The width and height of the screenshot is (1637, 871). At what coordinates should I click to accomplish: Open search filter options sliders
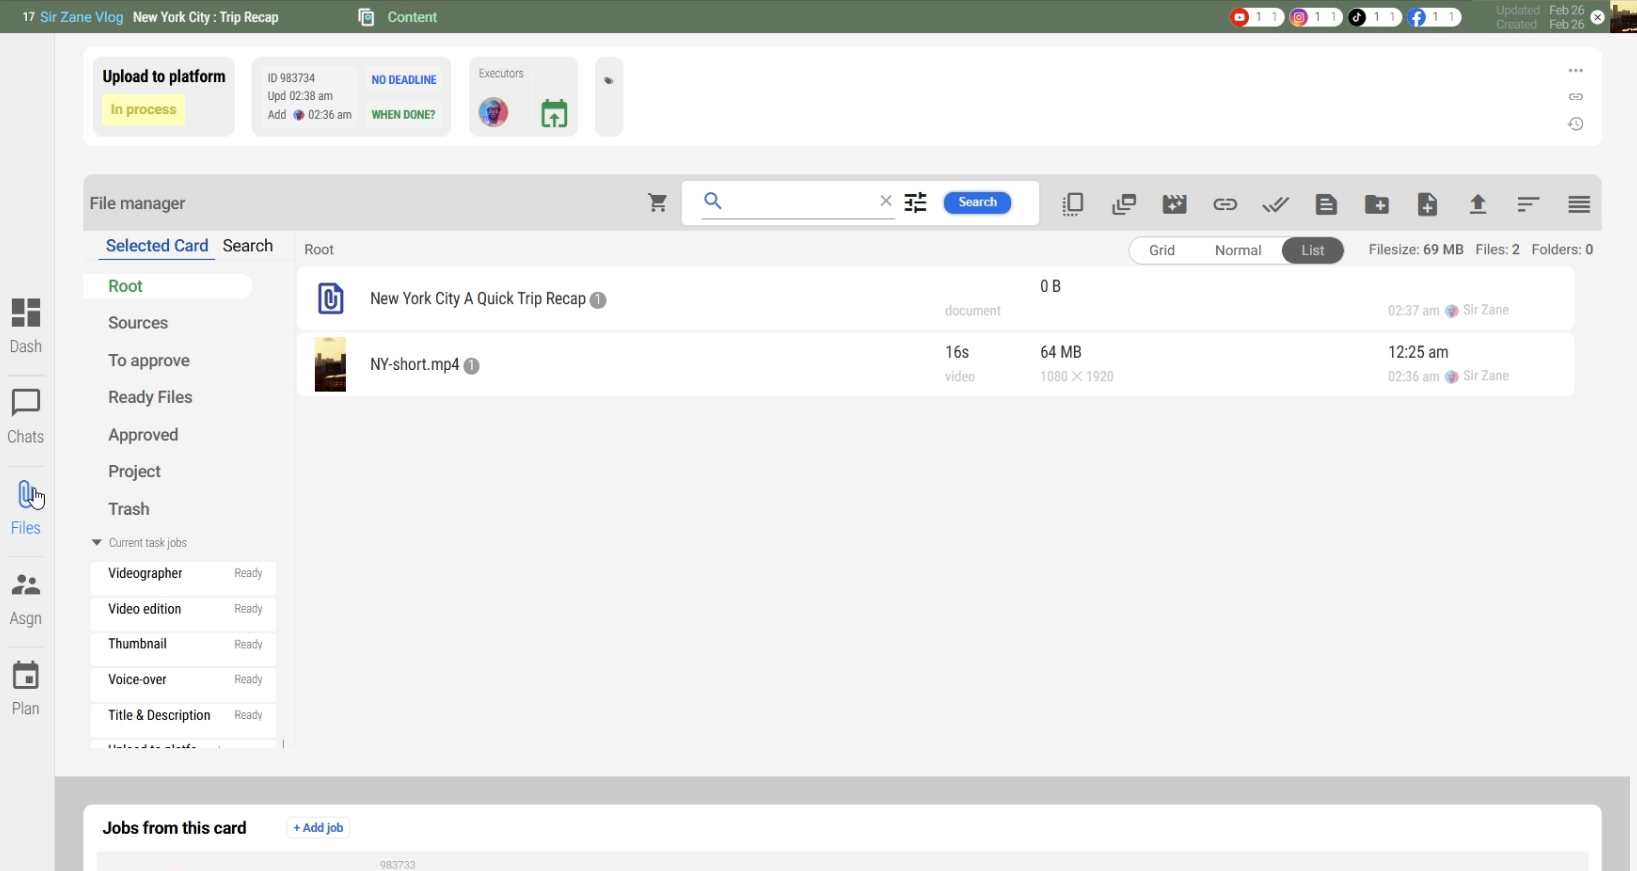[x=915, y=203]
